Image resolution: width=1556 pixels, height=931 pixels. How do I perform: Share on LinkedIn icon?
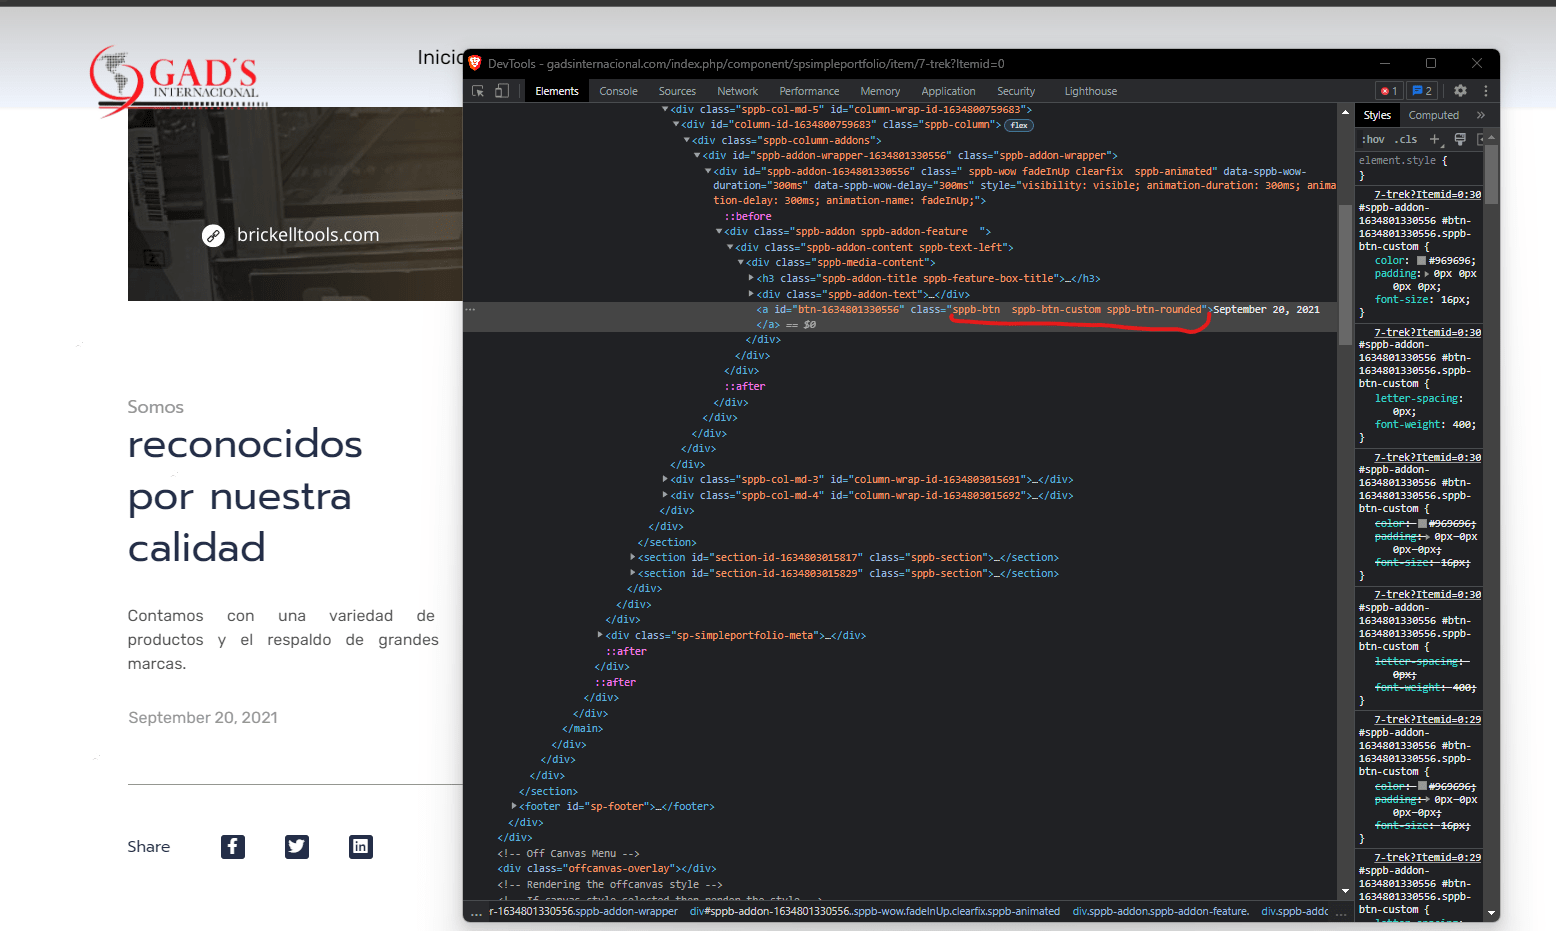tap(361, 847)
